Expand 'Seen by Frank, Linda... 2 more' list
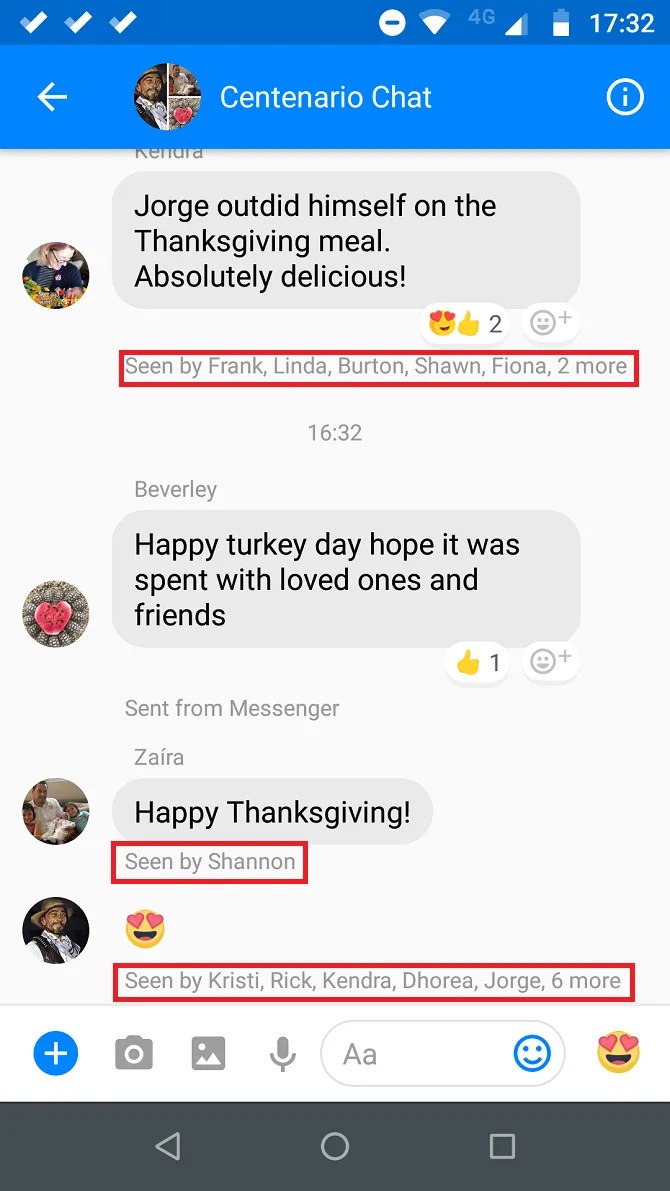 click(x=377, y=366)
